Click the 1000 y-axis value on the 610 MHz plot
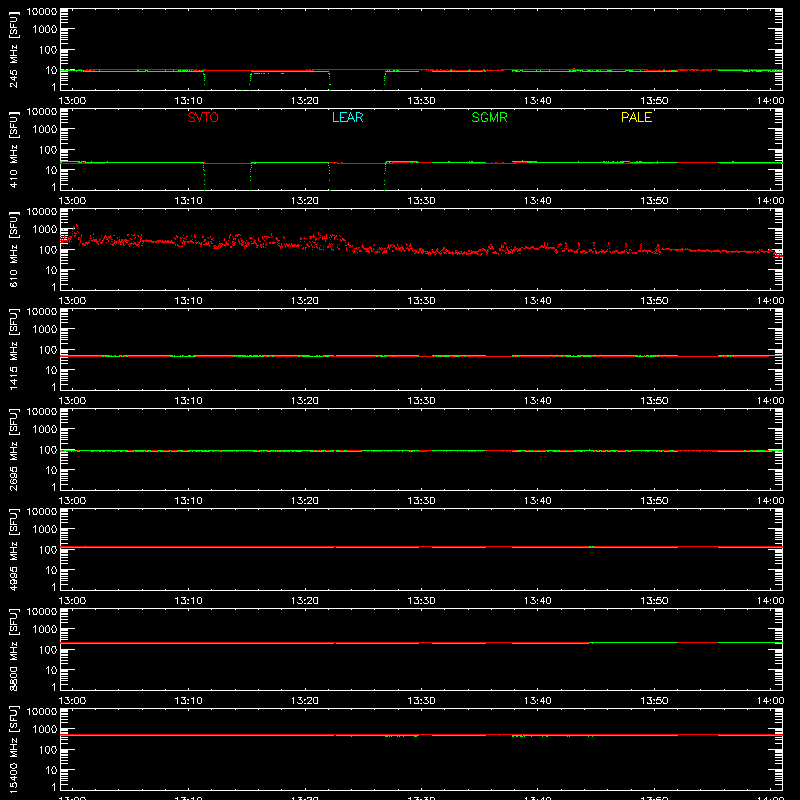800x800 pixels. click(x=45, y=229)
